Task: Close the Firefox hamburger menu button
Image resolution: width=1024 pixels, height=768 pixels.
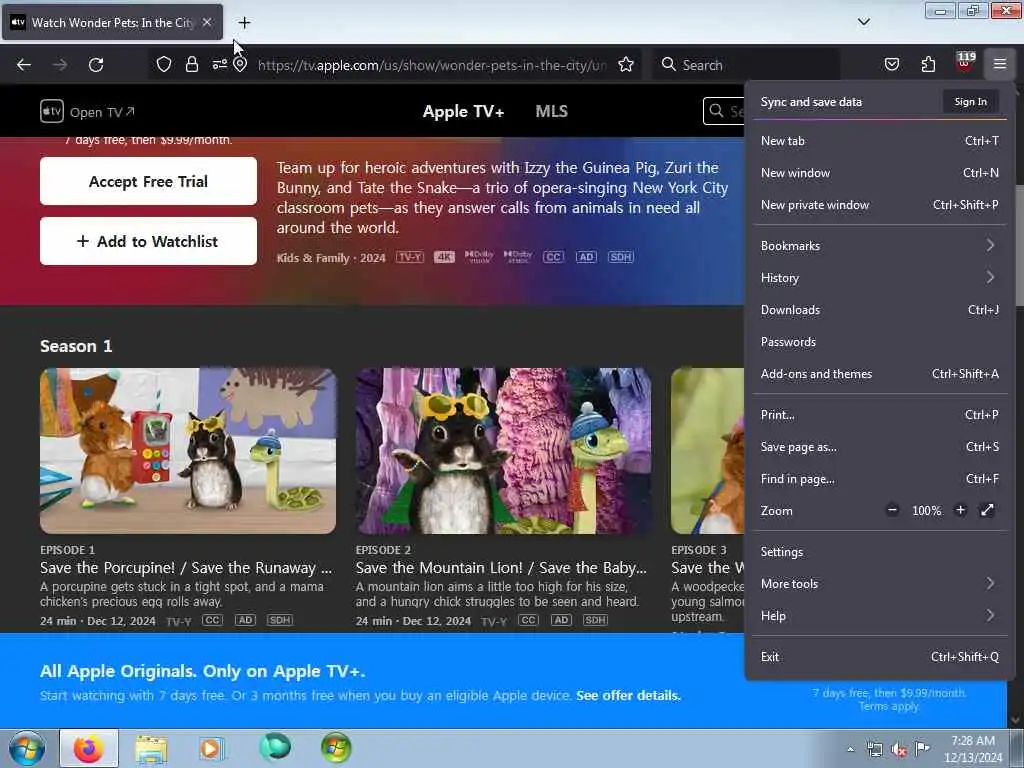Action: [1000, 64]
